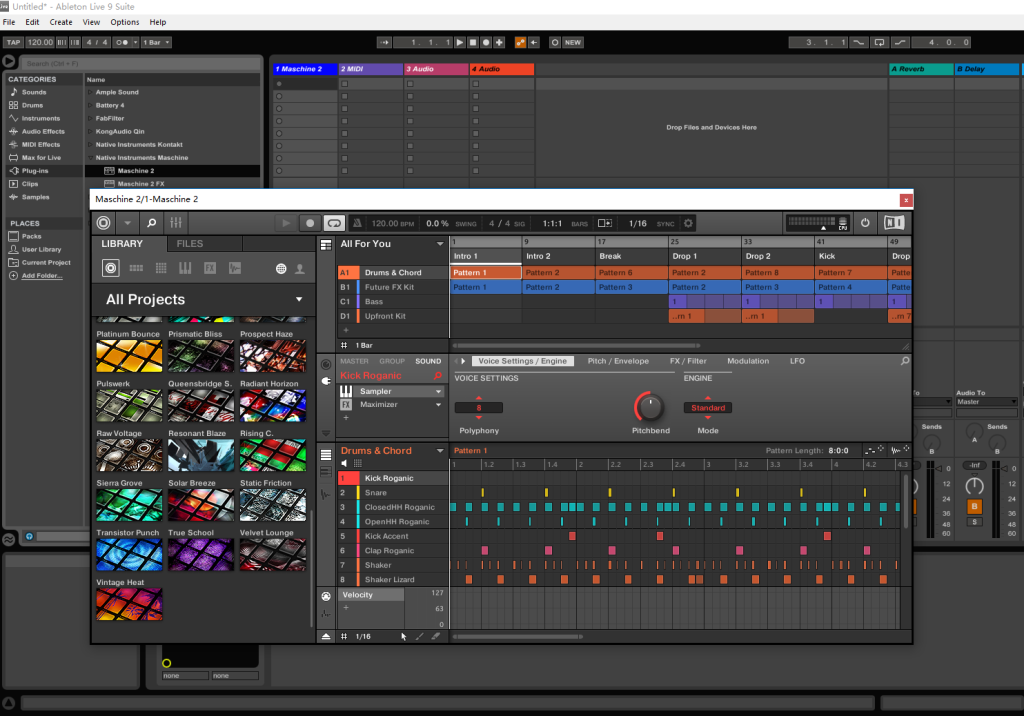
Task: Click the TAP tempo button in Ableton
Action: 14,42
